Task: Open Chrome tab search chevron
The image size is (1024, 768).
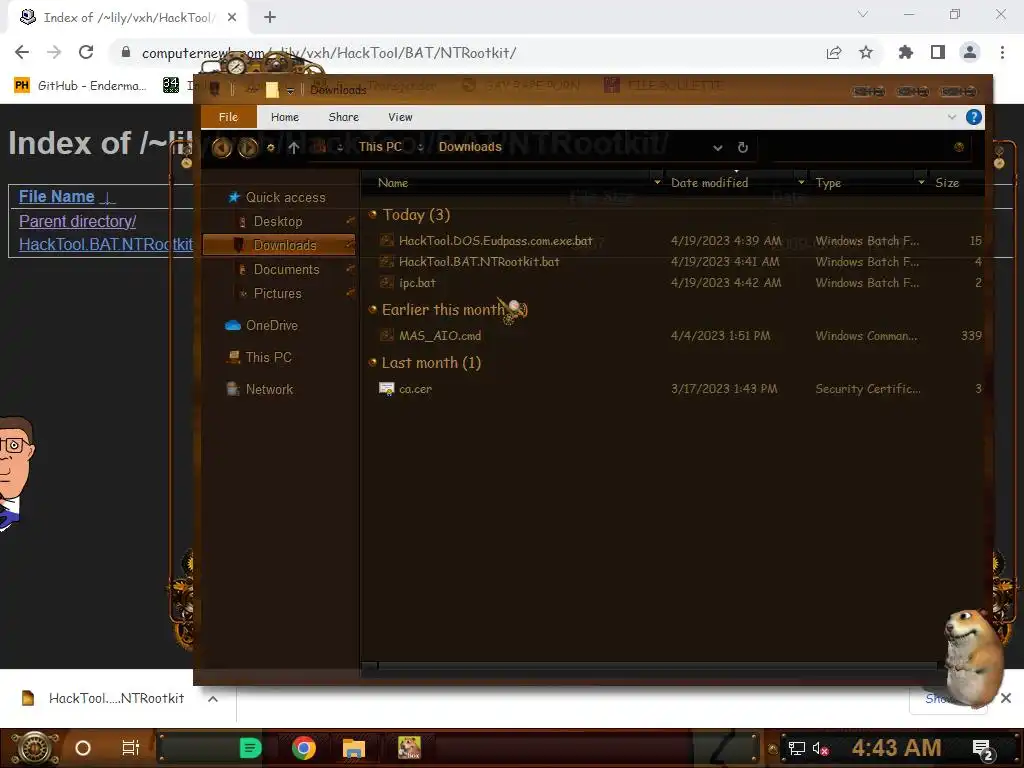Action: [863, 14]
